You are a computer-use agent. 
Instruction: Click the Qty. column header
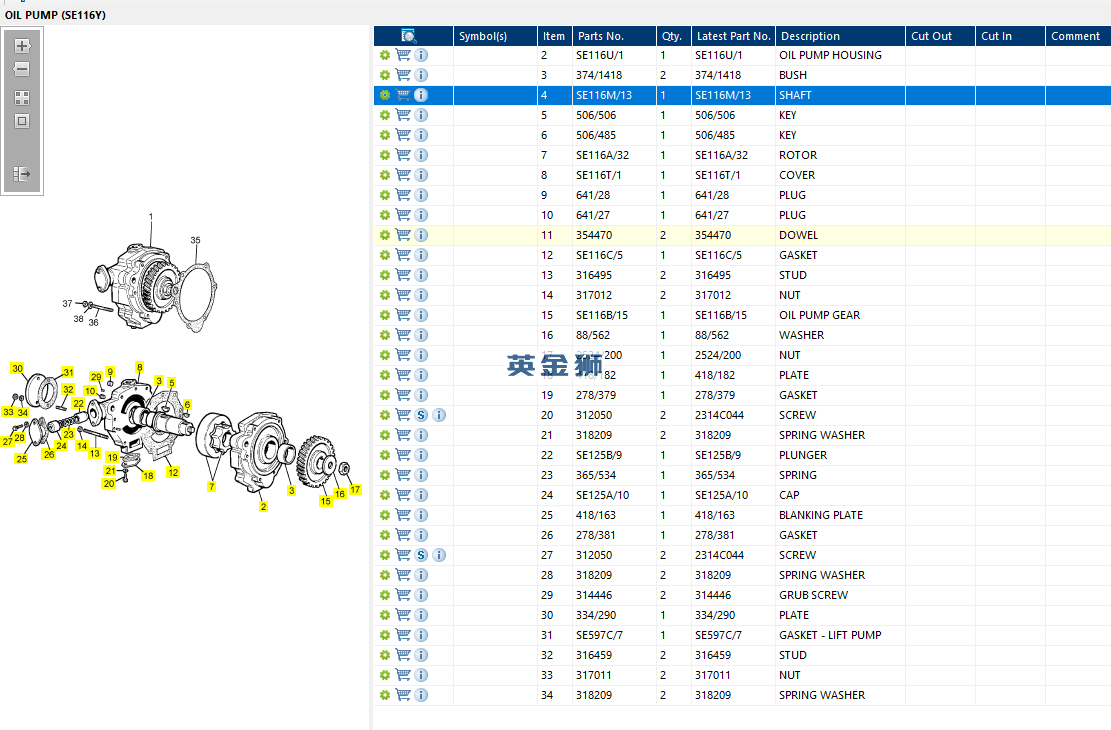pyautogui.click(x=673, y=36)
